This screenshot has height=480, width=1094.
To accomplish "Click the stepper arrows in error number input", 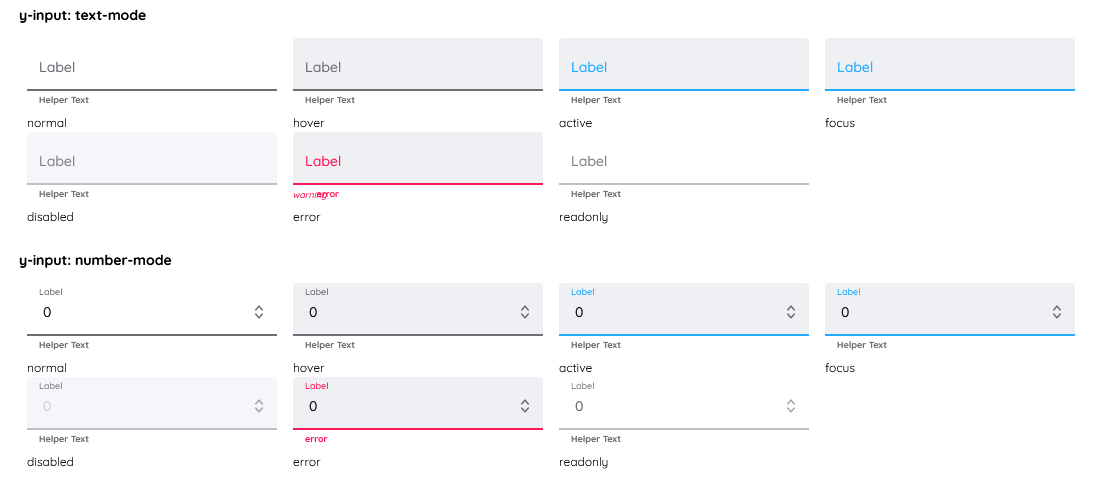I will coord(525,406).
